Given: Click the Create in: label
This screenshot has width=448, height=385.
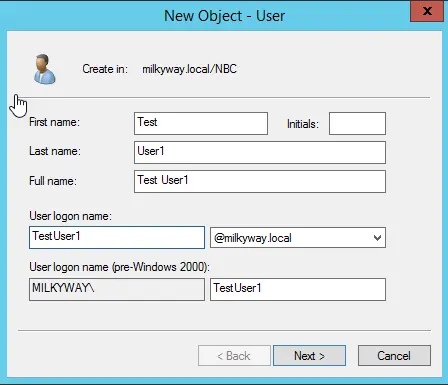Looking at the screenshot, I should click(x=105, y=69).
